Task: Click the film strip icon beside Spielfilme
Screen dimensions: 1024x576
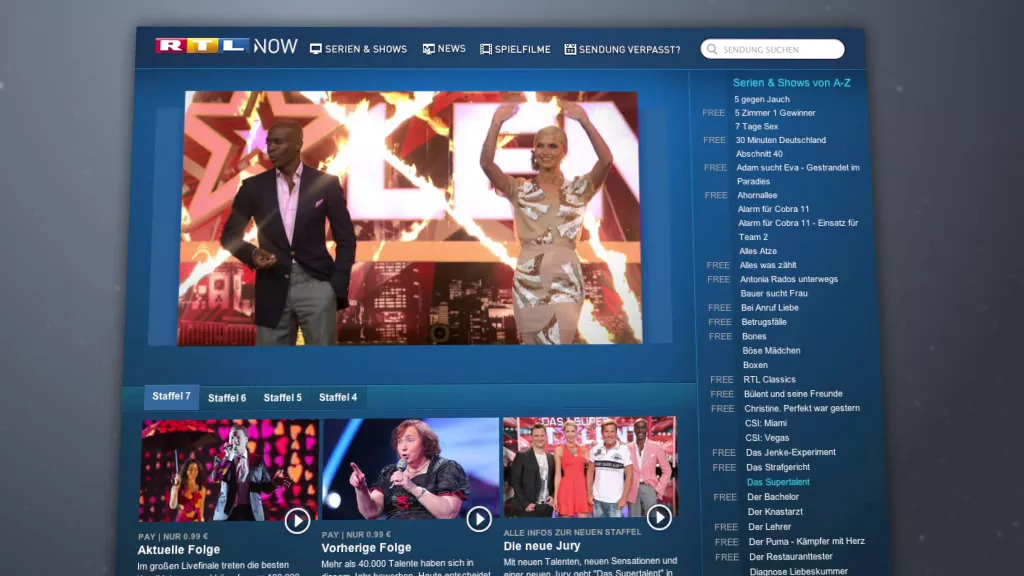Action: pos(486,49)
